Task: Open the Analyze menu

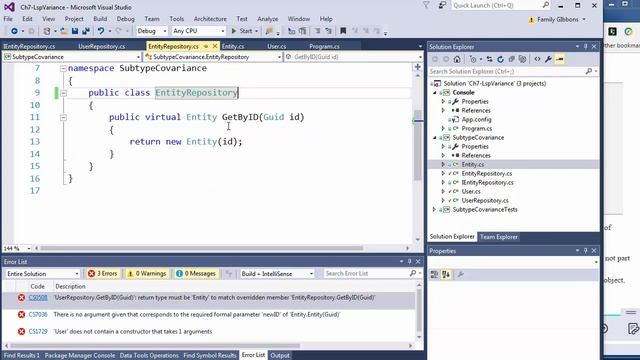Action: coord(268,19)
